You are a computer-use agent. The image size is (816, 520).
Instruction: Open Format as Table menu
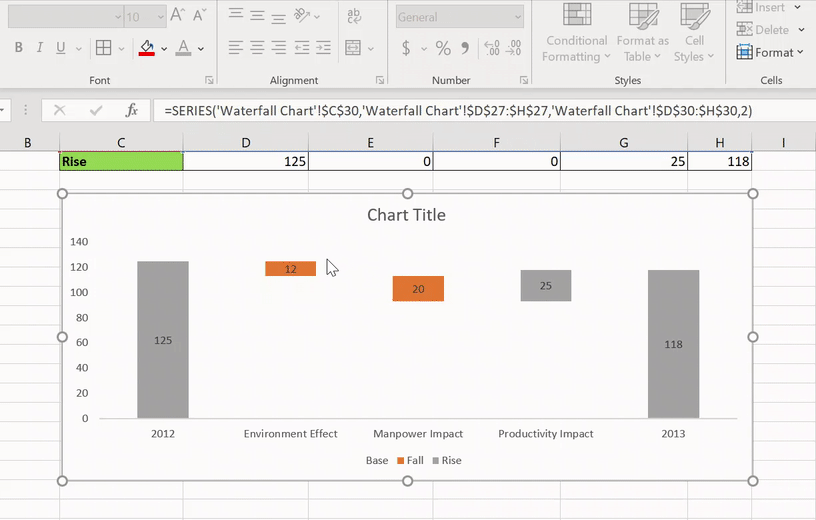(x=643, y=32)
